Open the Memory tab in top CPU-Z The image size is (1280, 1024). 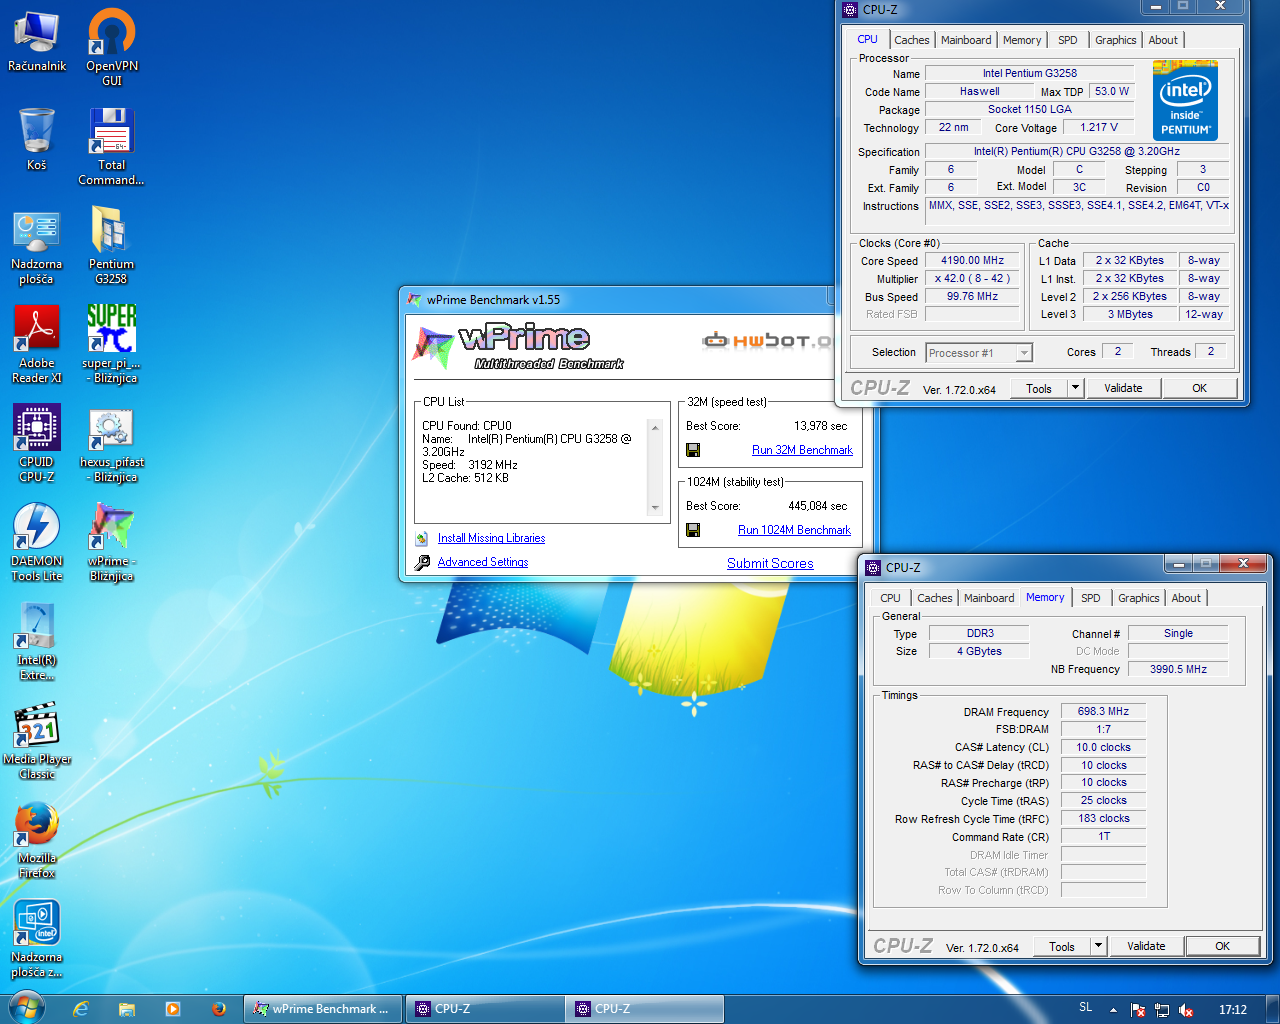click(x=1022, y=40)
